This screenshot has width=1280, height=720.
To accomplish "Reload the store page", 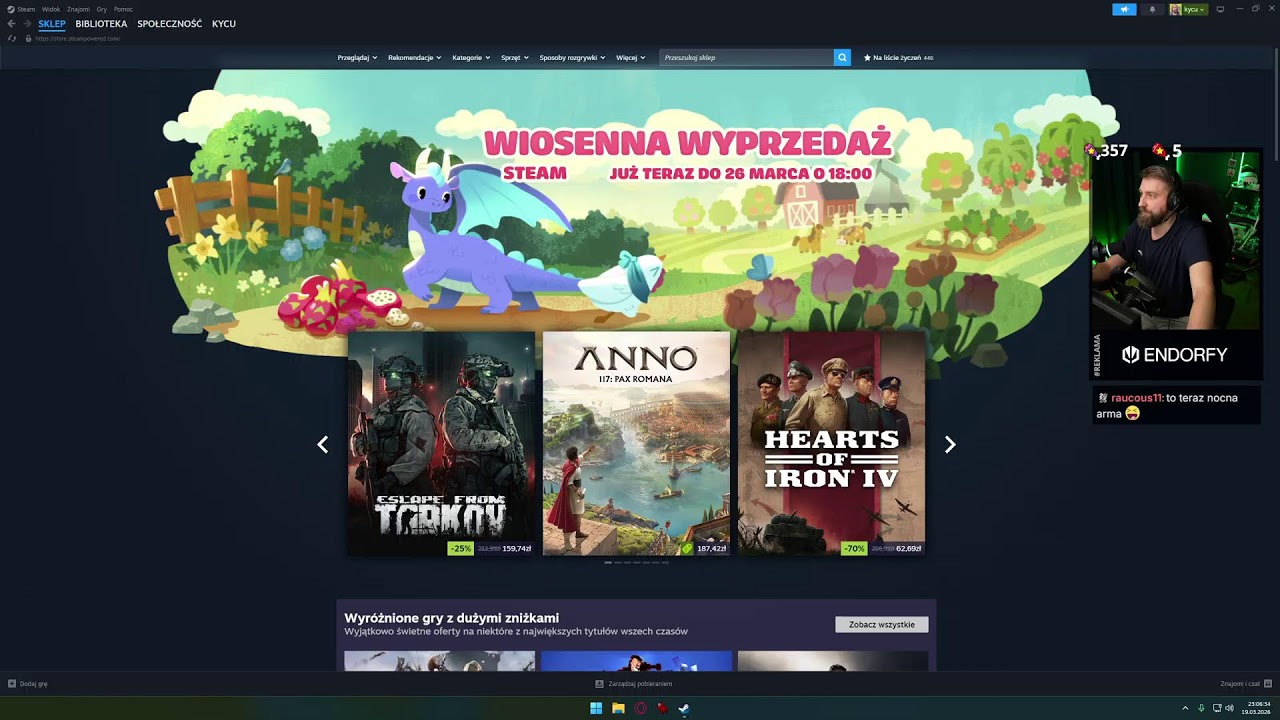I will 12,38.
